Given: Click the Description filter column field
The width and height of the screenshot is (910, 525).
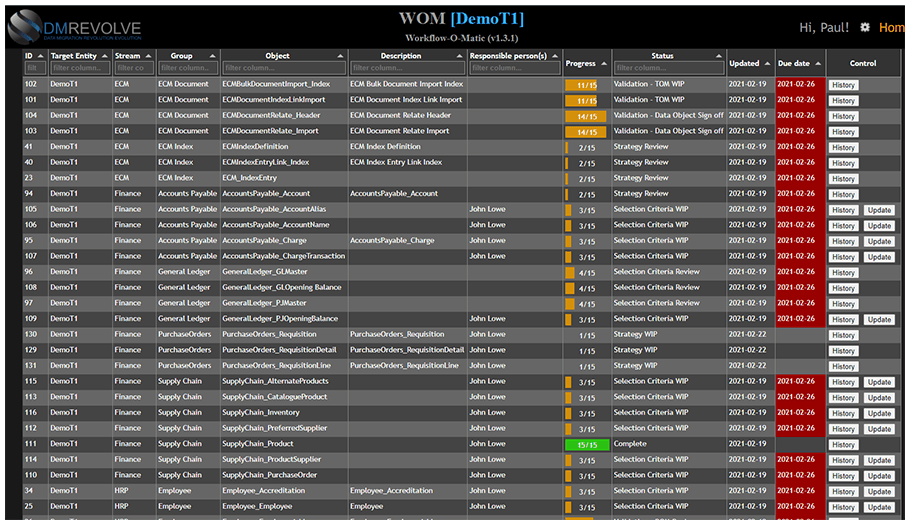Looking at the screenshot, I should [x=407, y=68].
